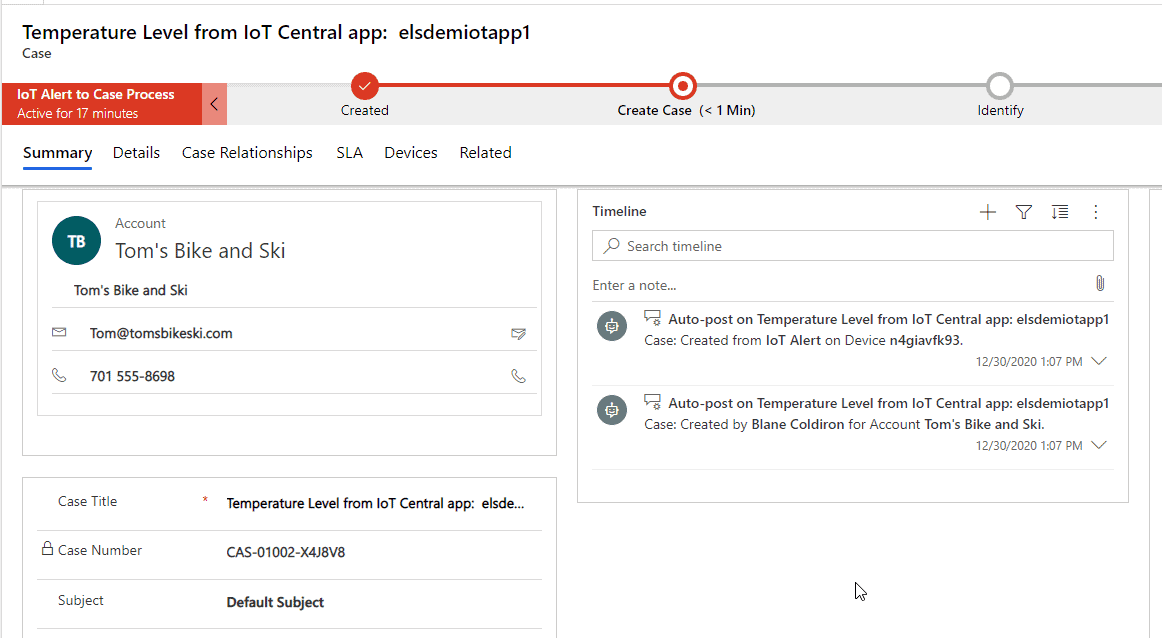This screenshot has width=1162, height=638.
Task: Click the Timeline panel heading
Action: [x=619, y=211]
